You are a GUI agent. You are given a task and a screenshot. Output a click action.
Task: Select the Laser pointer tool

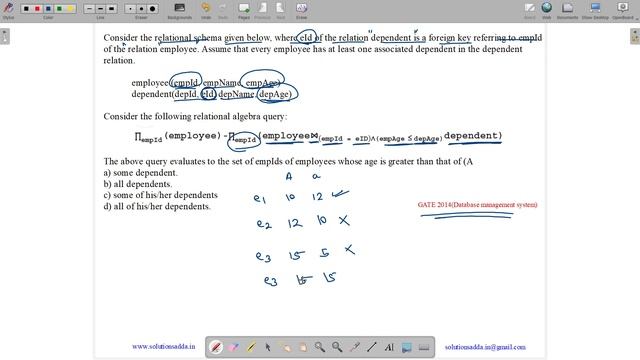tap(354, 347)
